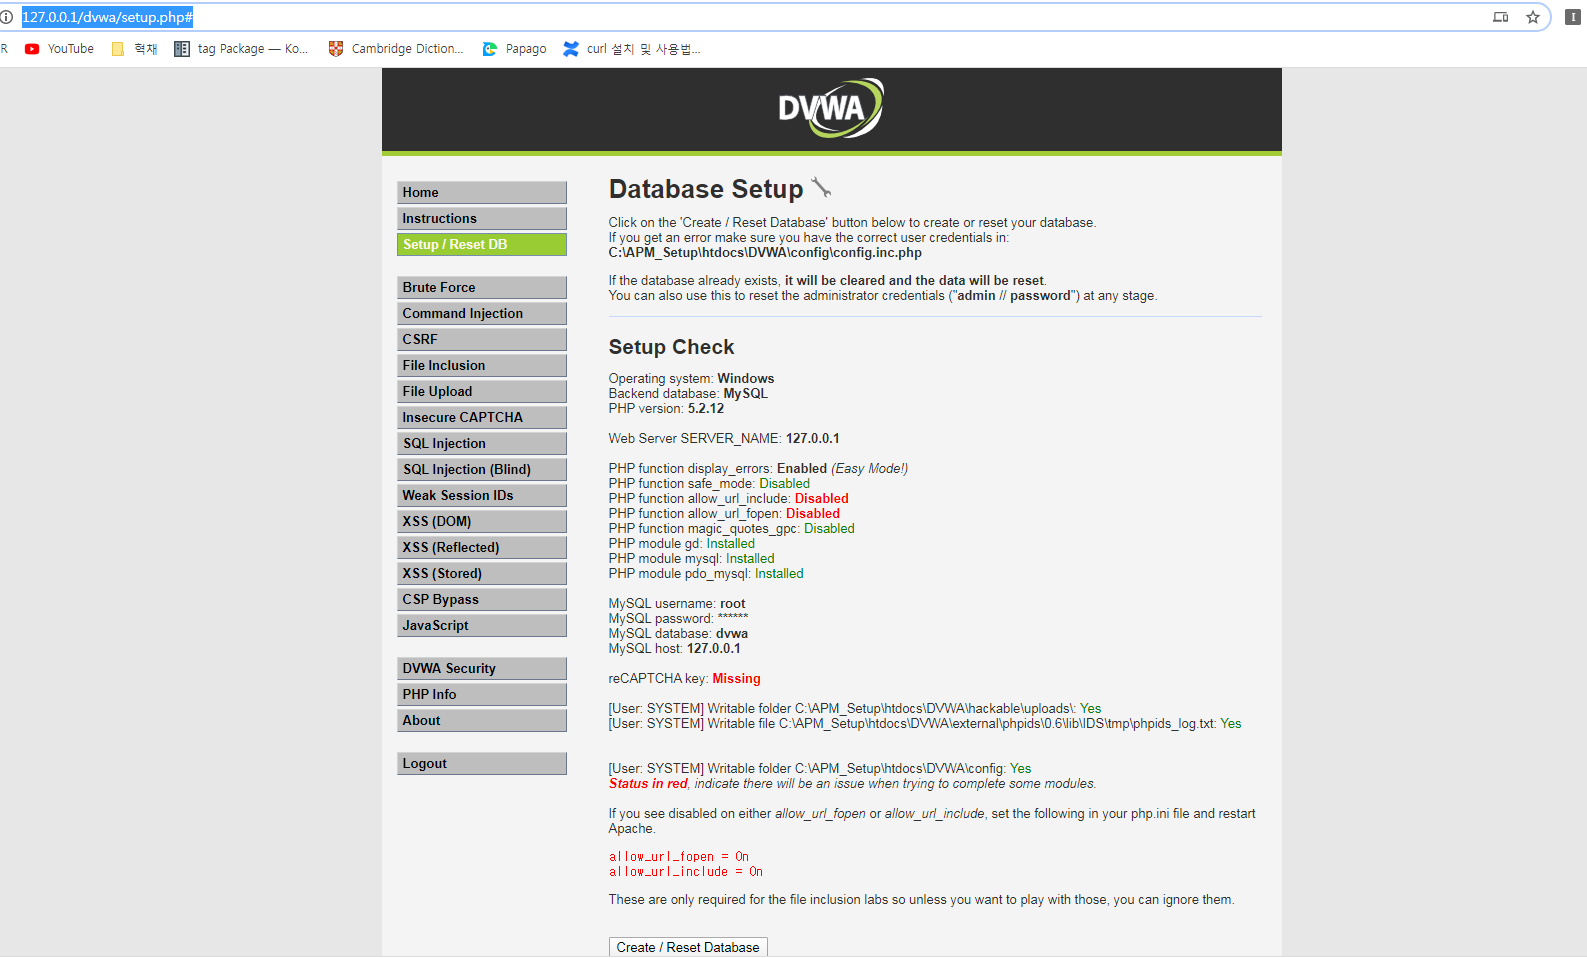Open the DVWA Security page

482,668
